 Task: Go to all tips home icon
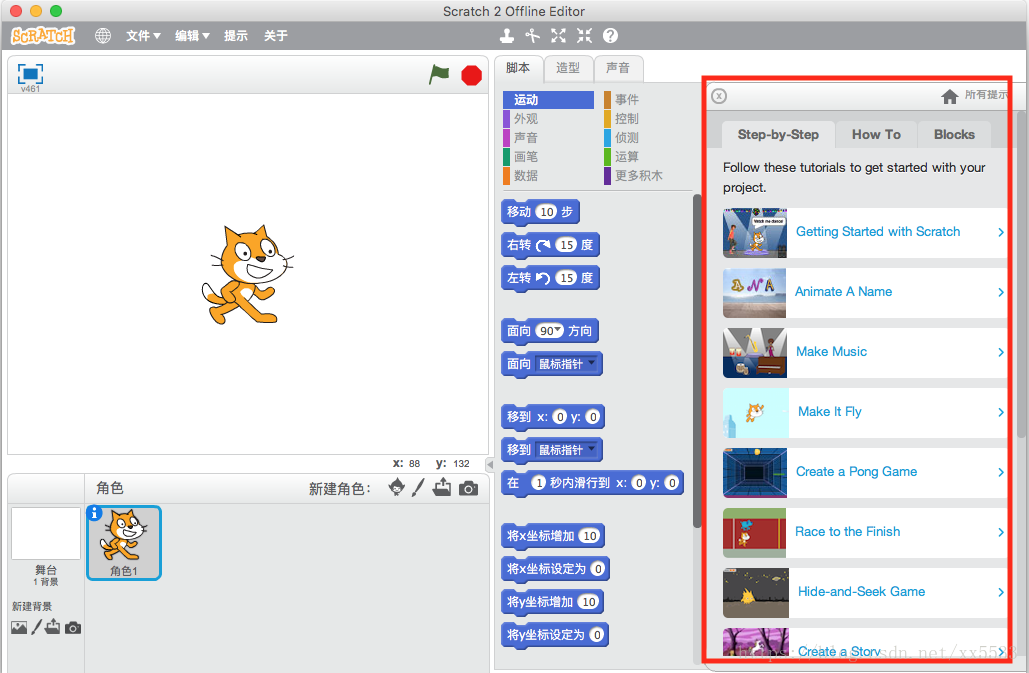(950, 97)
